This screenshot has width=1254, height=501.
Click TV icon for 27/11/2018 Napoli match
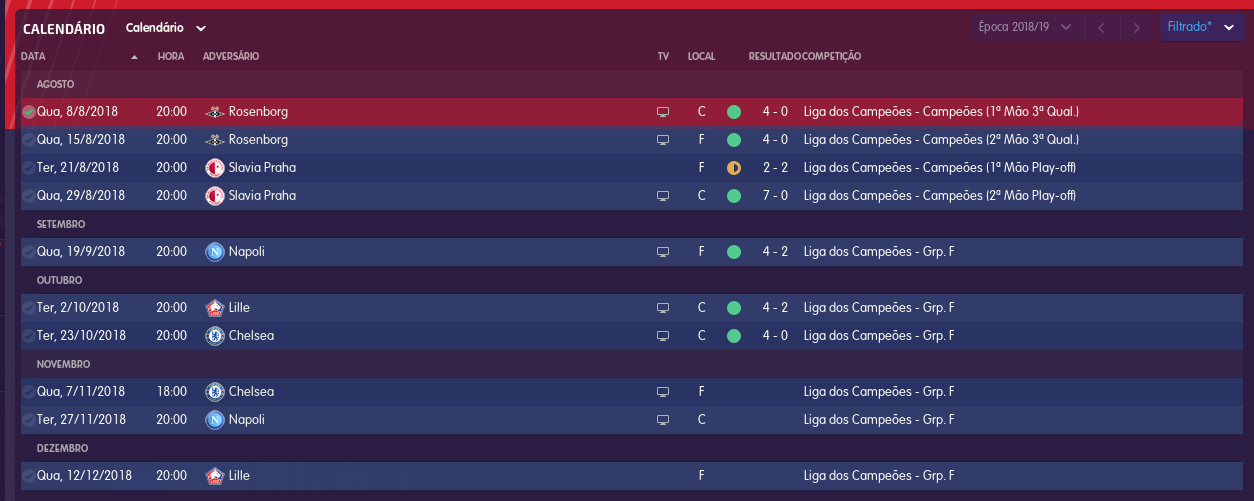point(662,420)
